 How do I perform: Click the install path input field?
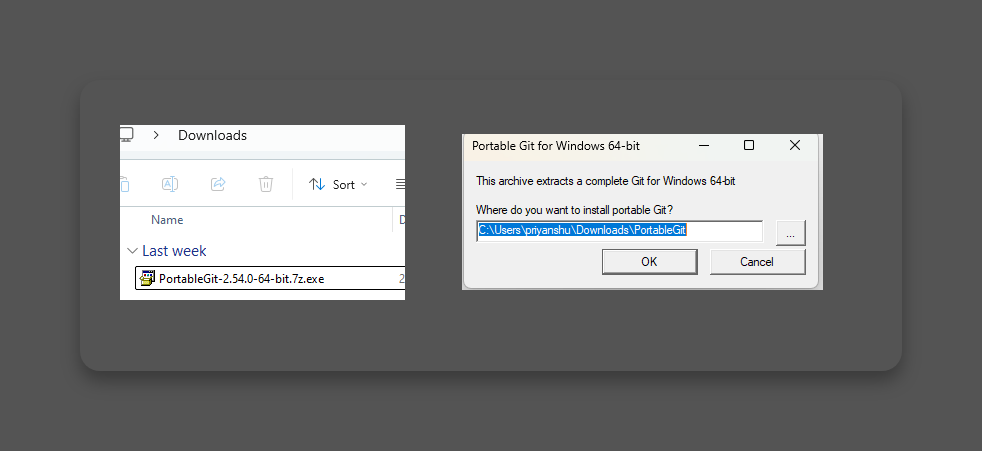[619, 231]
